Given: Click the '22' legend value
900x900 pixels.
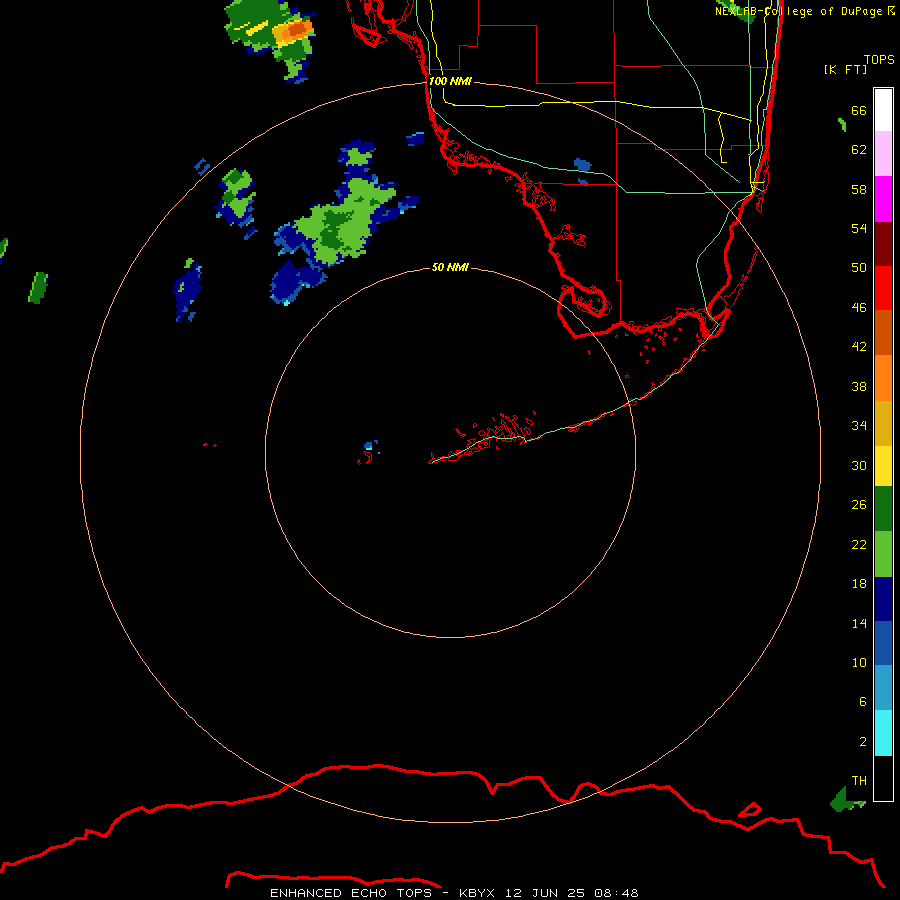Looking at the screenshot, I should coord(859,544).
